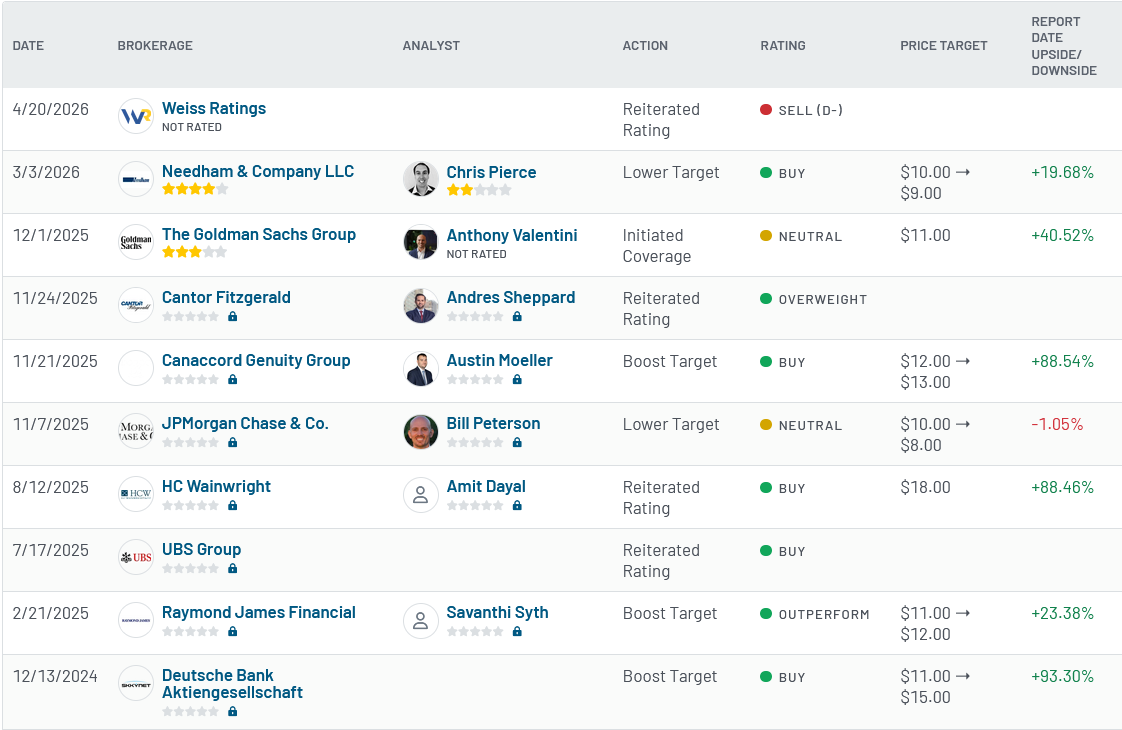Screen dimensions: 1122x730
Task: Click lock icon under Savanthi Syth
Action: (x=517, y=631)
